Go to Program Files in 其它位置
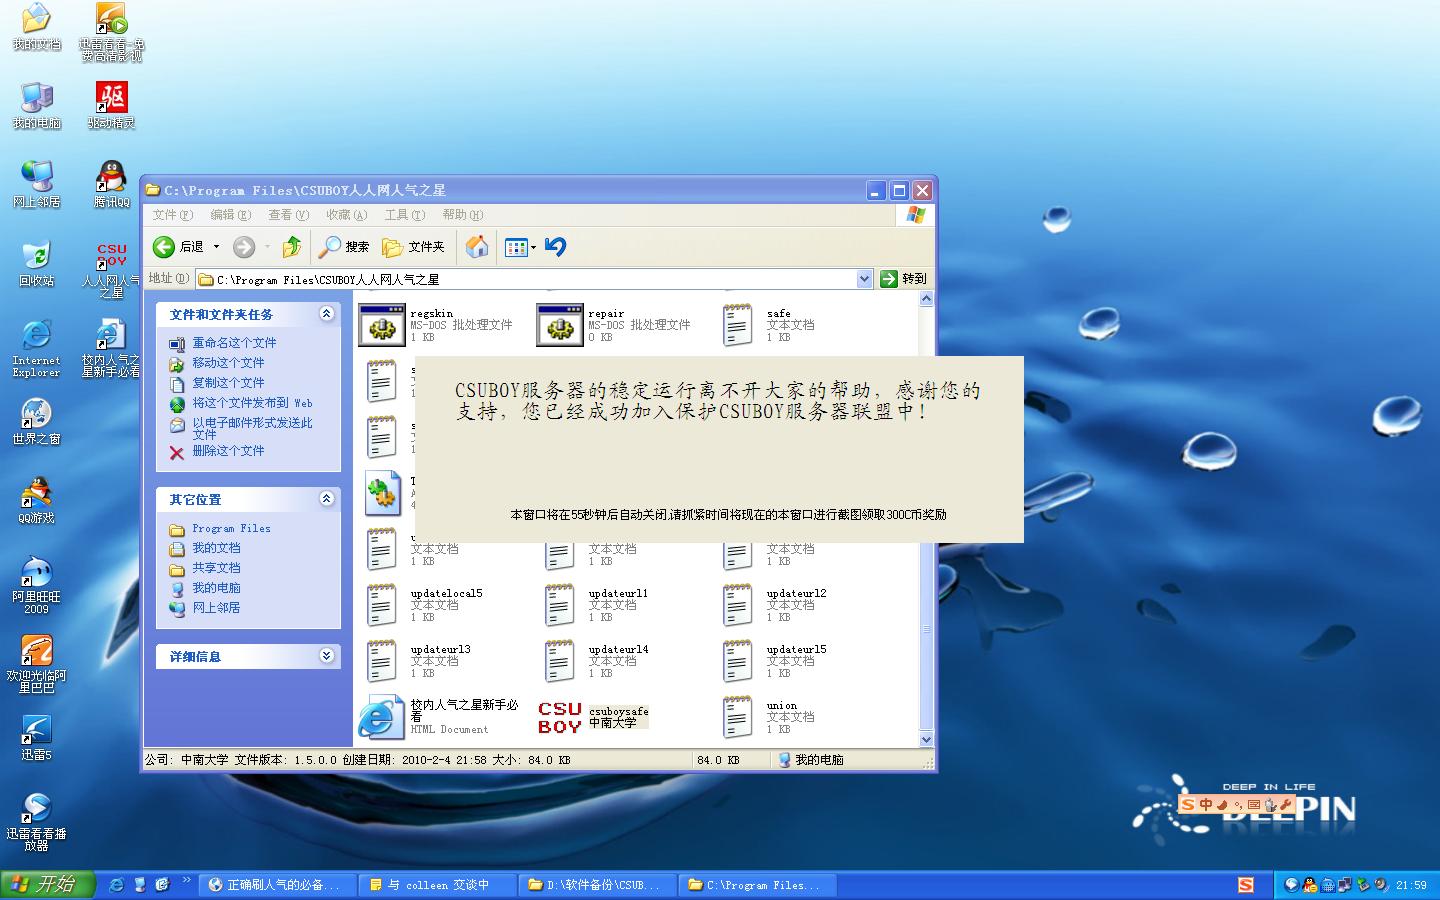 tap(231, 528)
